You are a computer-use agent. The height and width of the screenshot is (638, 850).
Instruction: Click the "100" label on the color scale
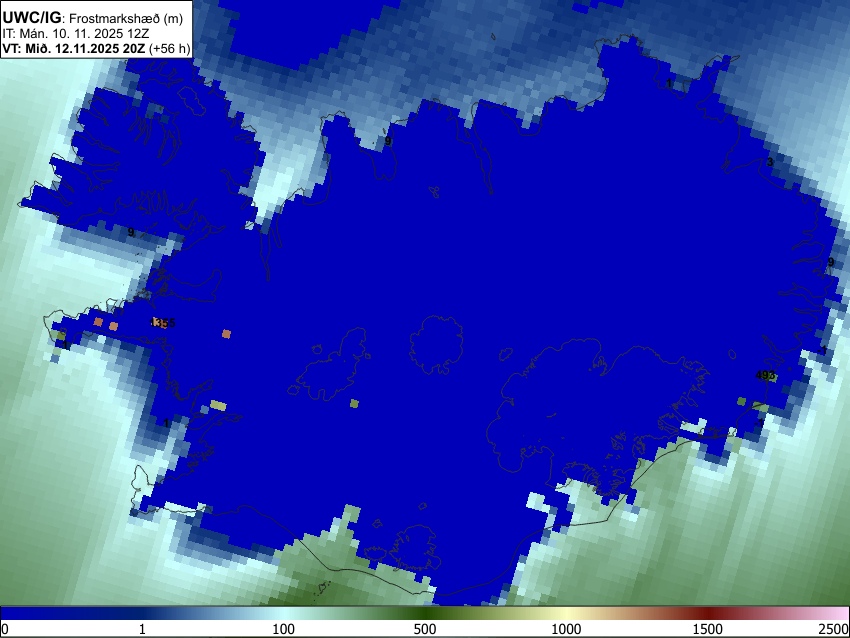tap(284, 629)
